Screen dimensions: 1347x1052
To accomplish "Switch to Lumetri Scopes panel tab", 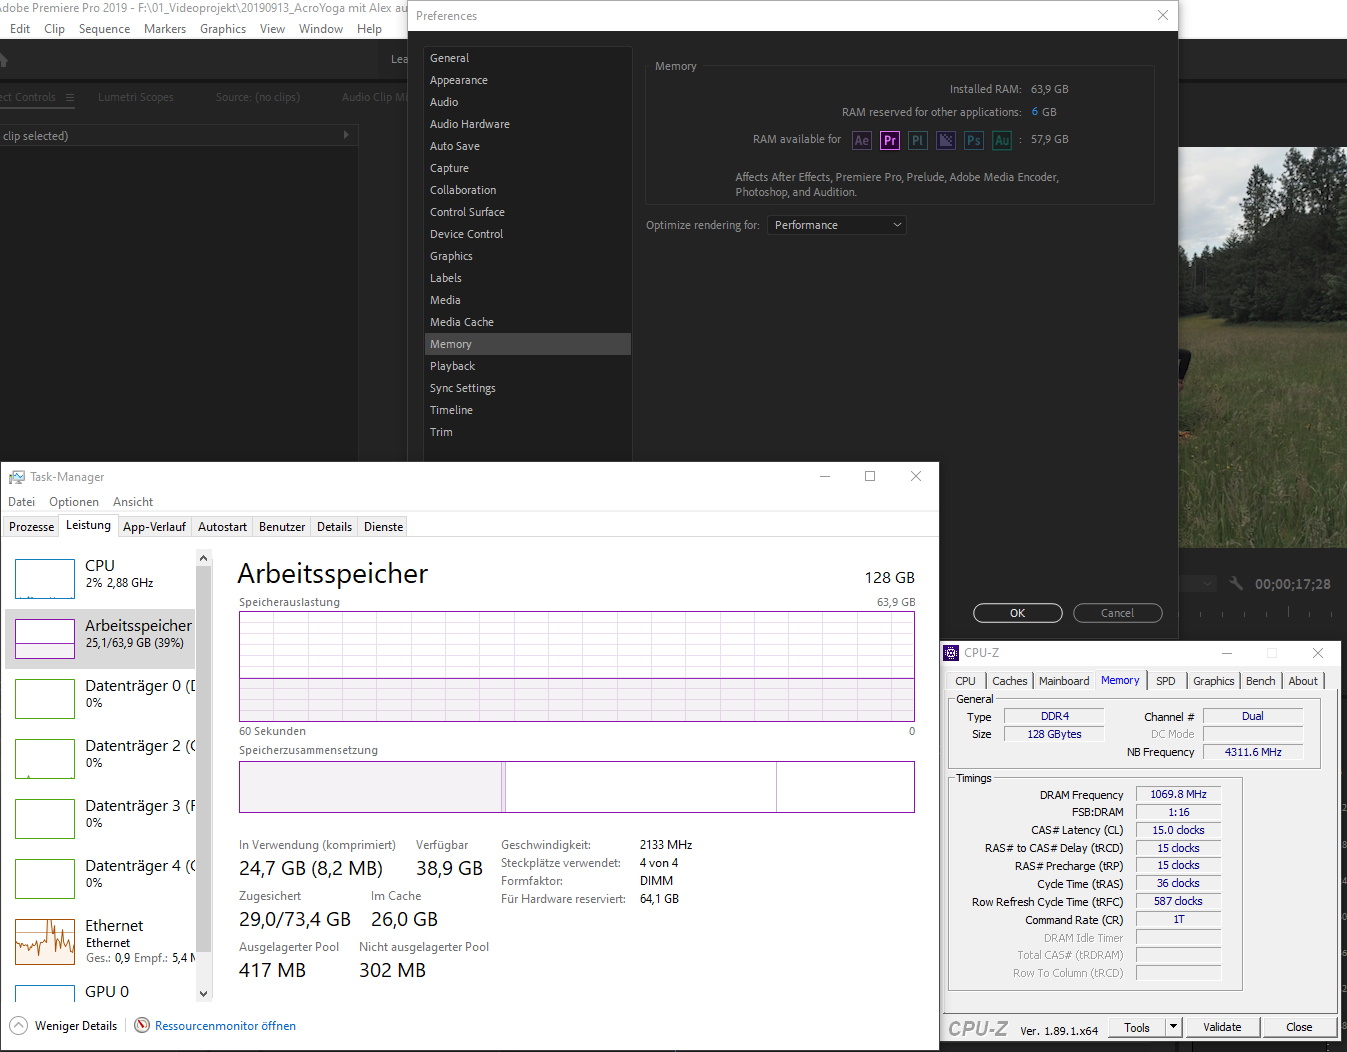I will (x=136, y=97).
